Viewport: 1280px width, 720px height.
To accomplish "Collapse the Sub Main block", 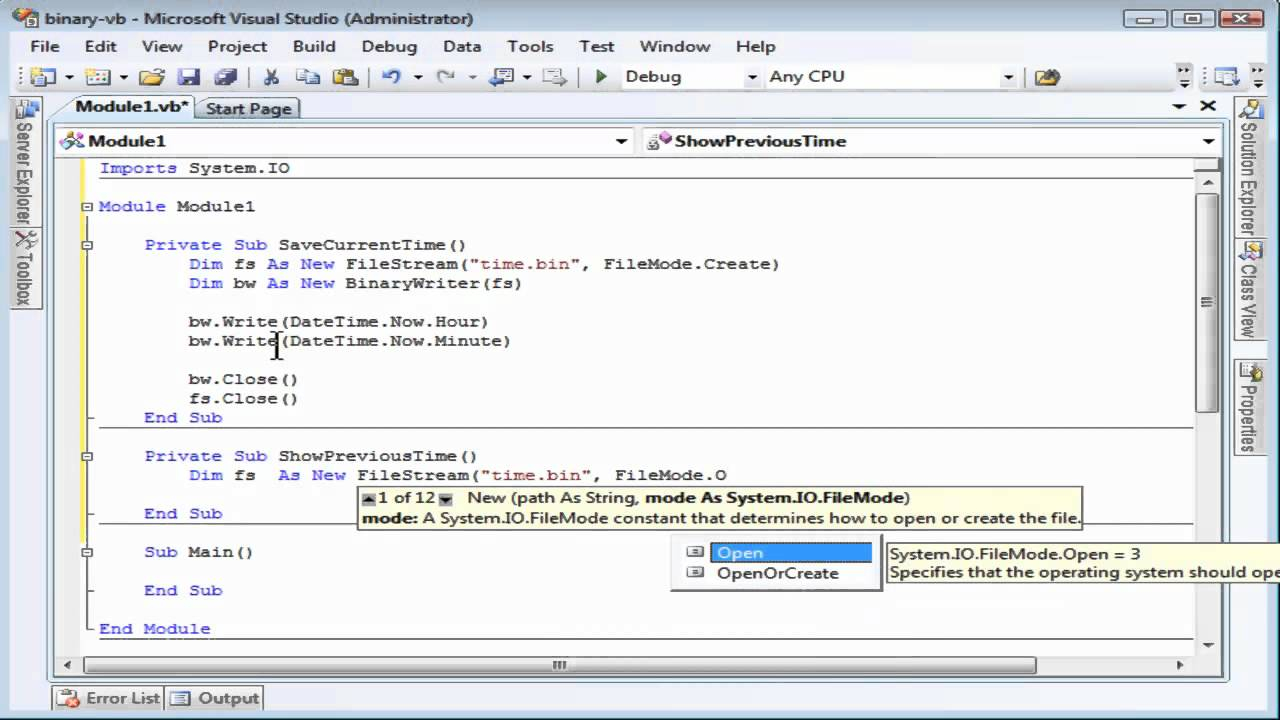I will tap(87, 552).
